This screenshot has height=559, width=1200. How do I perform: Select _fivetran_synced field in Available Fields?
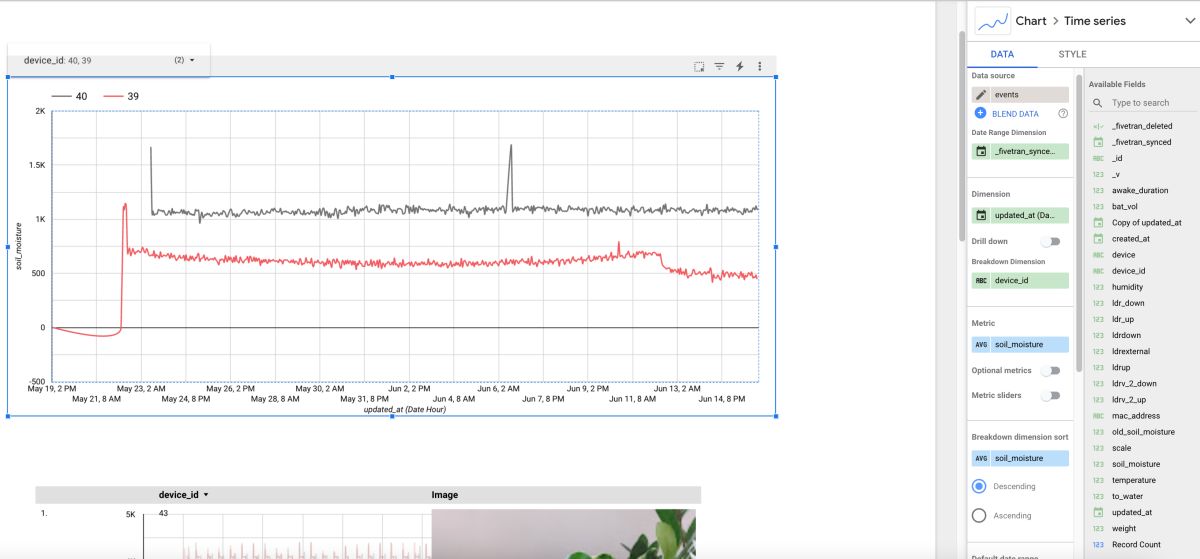point(1141,142)
